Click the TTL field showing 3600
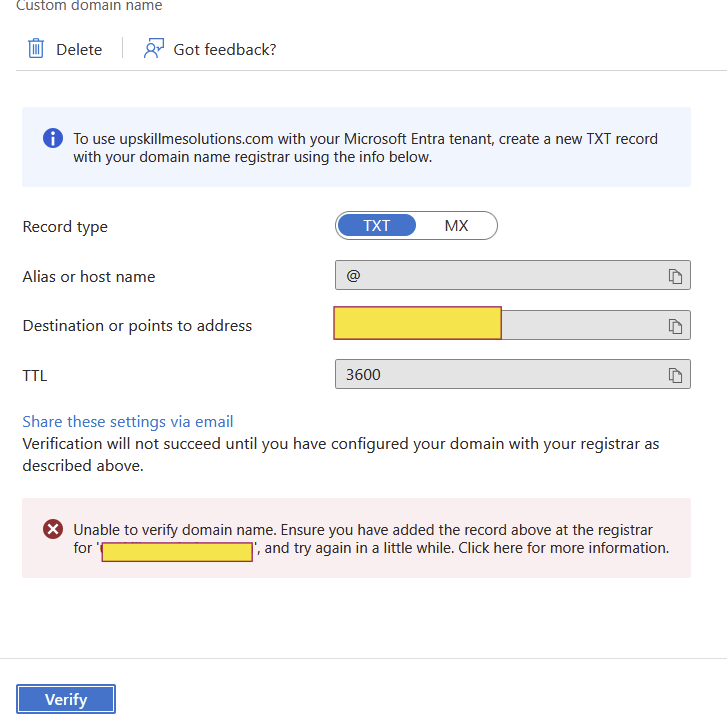The height and width of the screenshot is (728, 727). [513, 374]
